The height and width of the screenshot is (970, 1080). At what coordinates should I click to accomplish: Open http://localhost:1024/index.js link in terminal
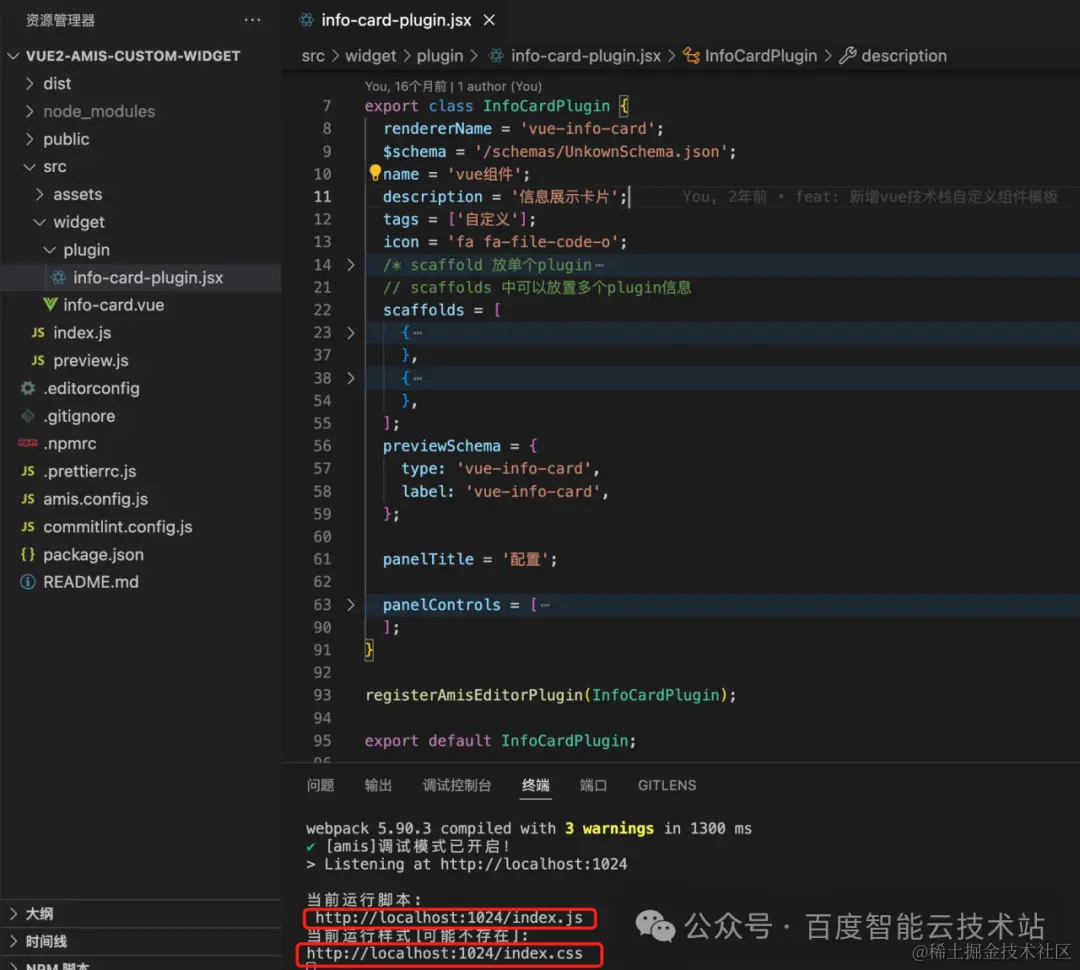point(449,918)
